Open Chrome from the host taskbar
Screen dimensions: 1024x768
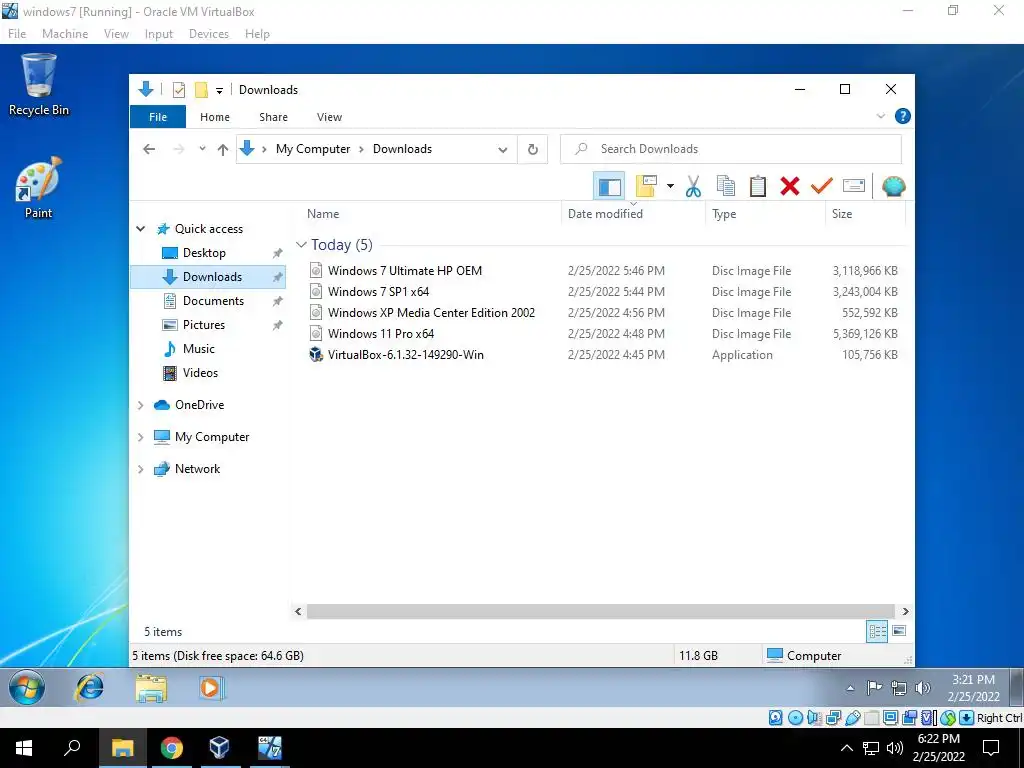point(172,748)
